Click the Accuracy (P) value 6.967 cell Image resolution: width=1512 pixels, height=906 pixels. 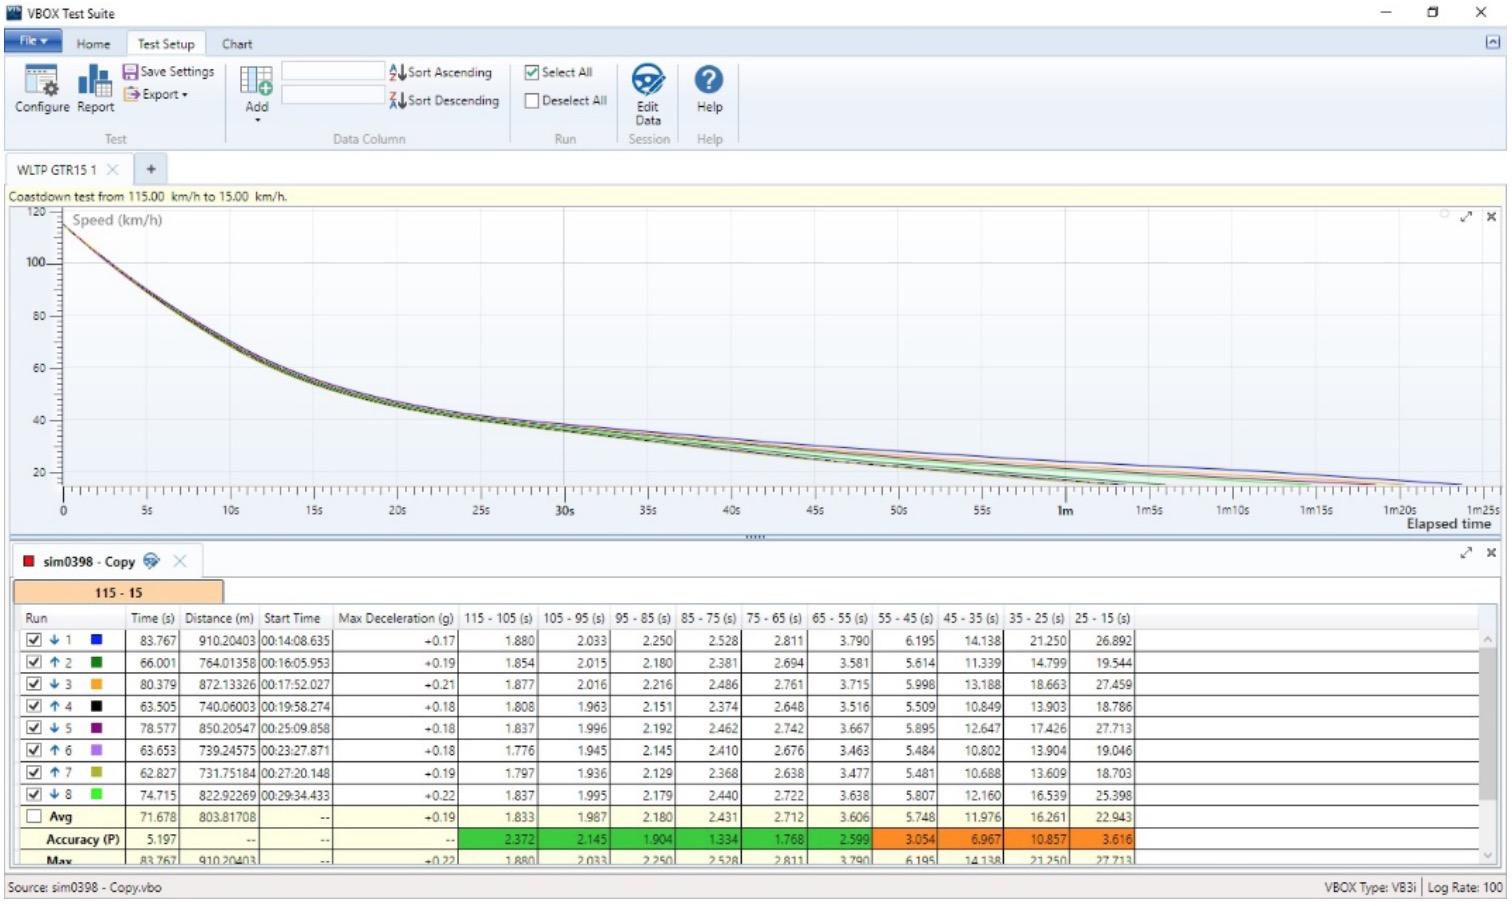click(970, 839)
